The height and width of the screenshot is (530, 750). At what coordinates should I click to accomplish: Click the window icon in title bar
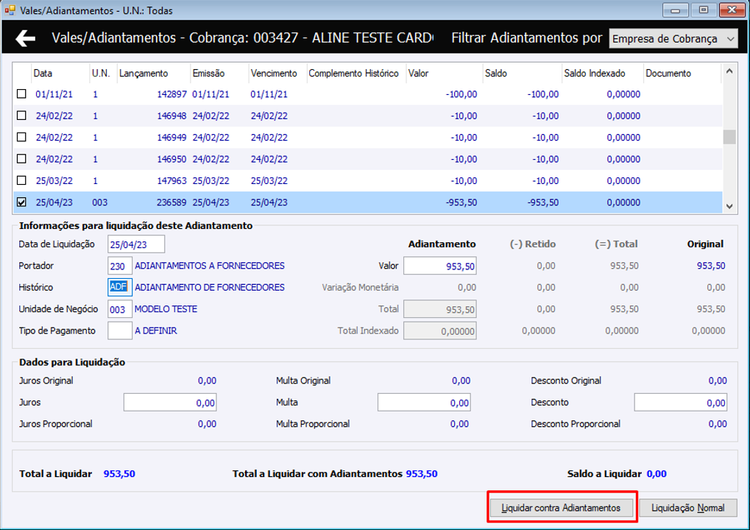tap(10, 9)
